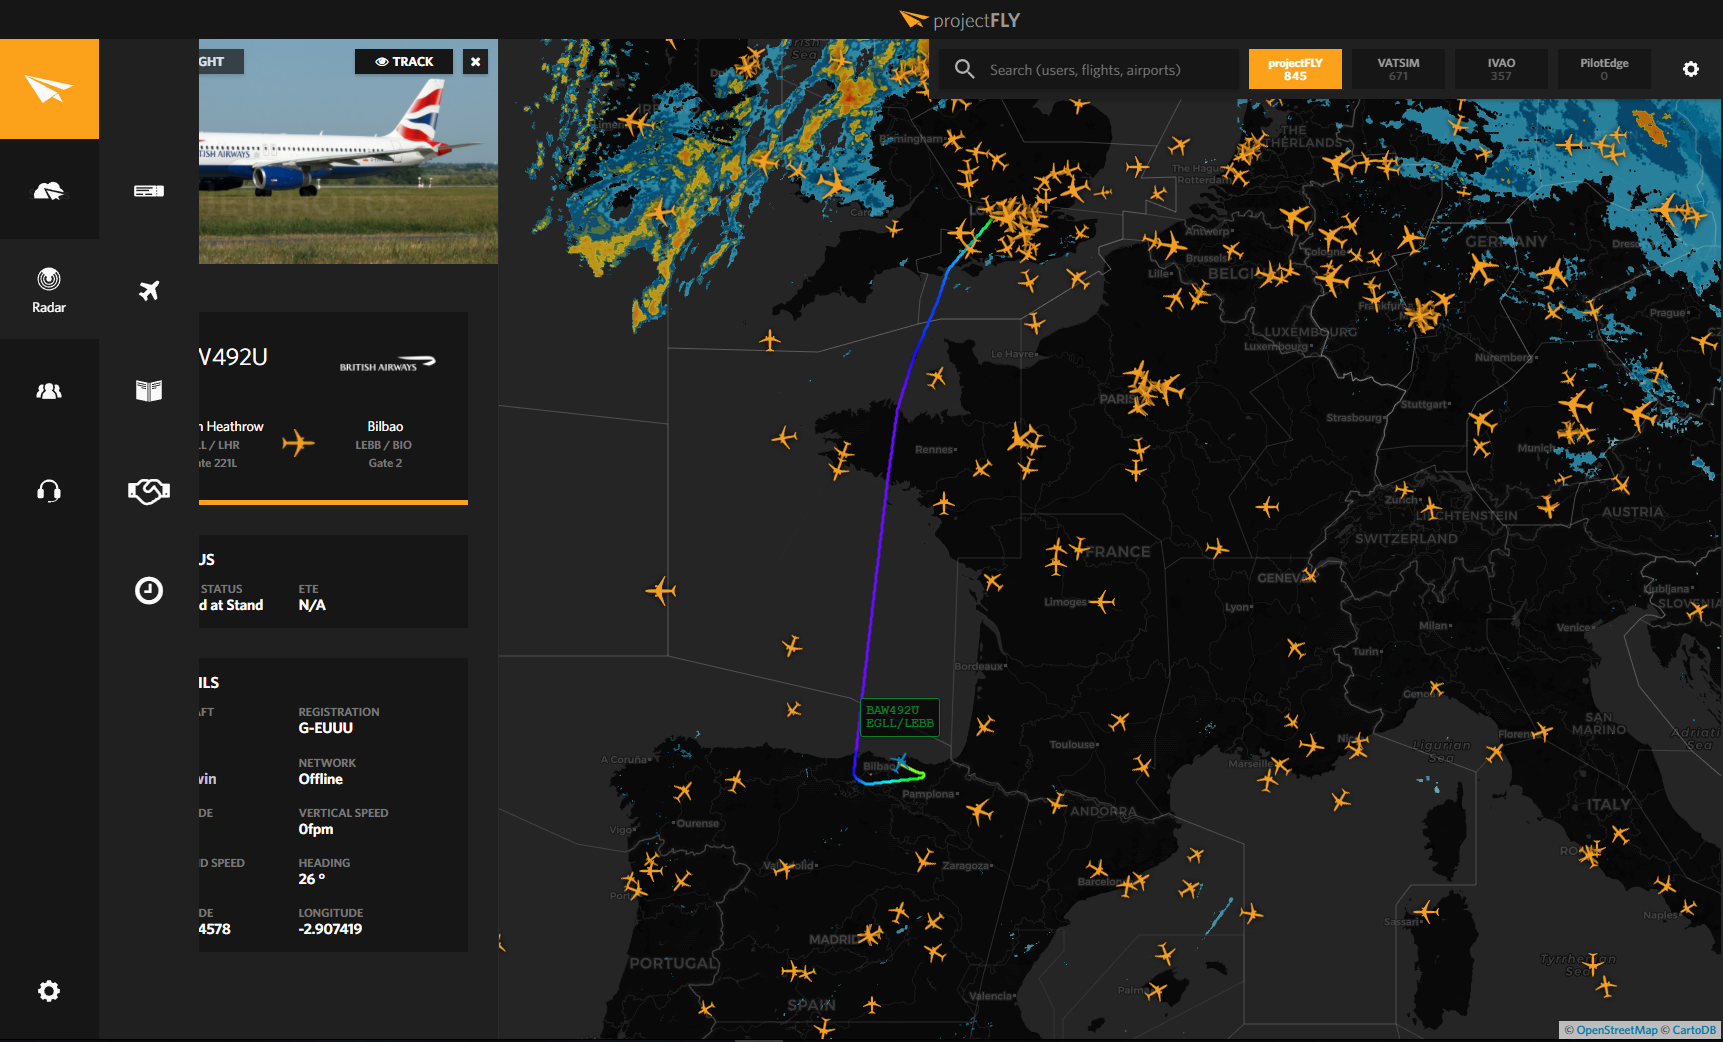Click the British Airways aircraft photo
Screen dimensions: 1723x1042
point(348,151)
